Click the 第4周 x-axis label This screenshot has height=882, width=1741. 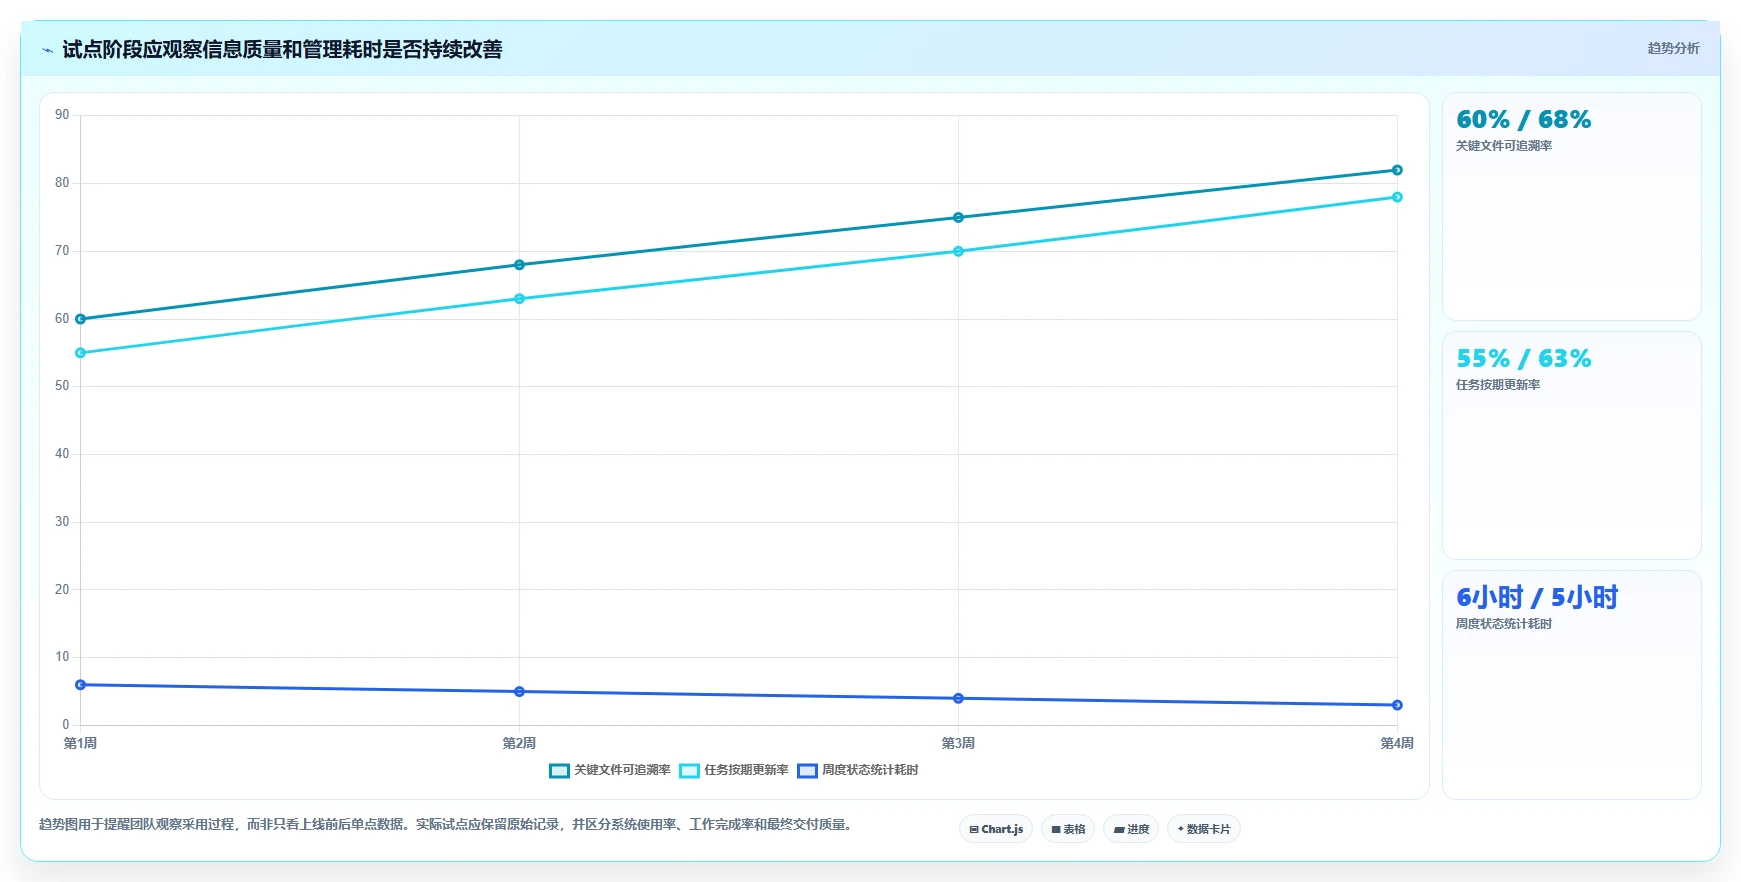(x=1397, y=743)
